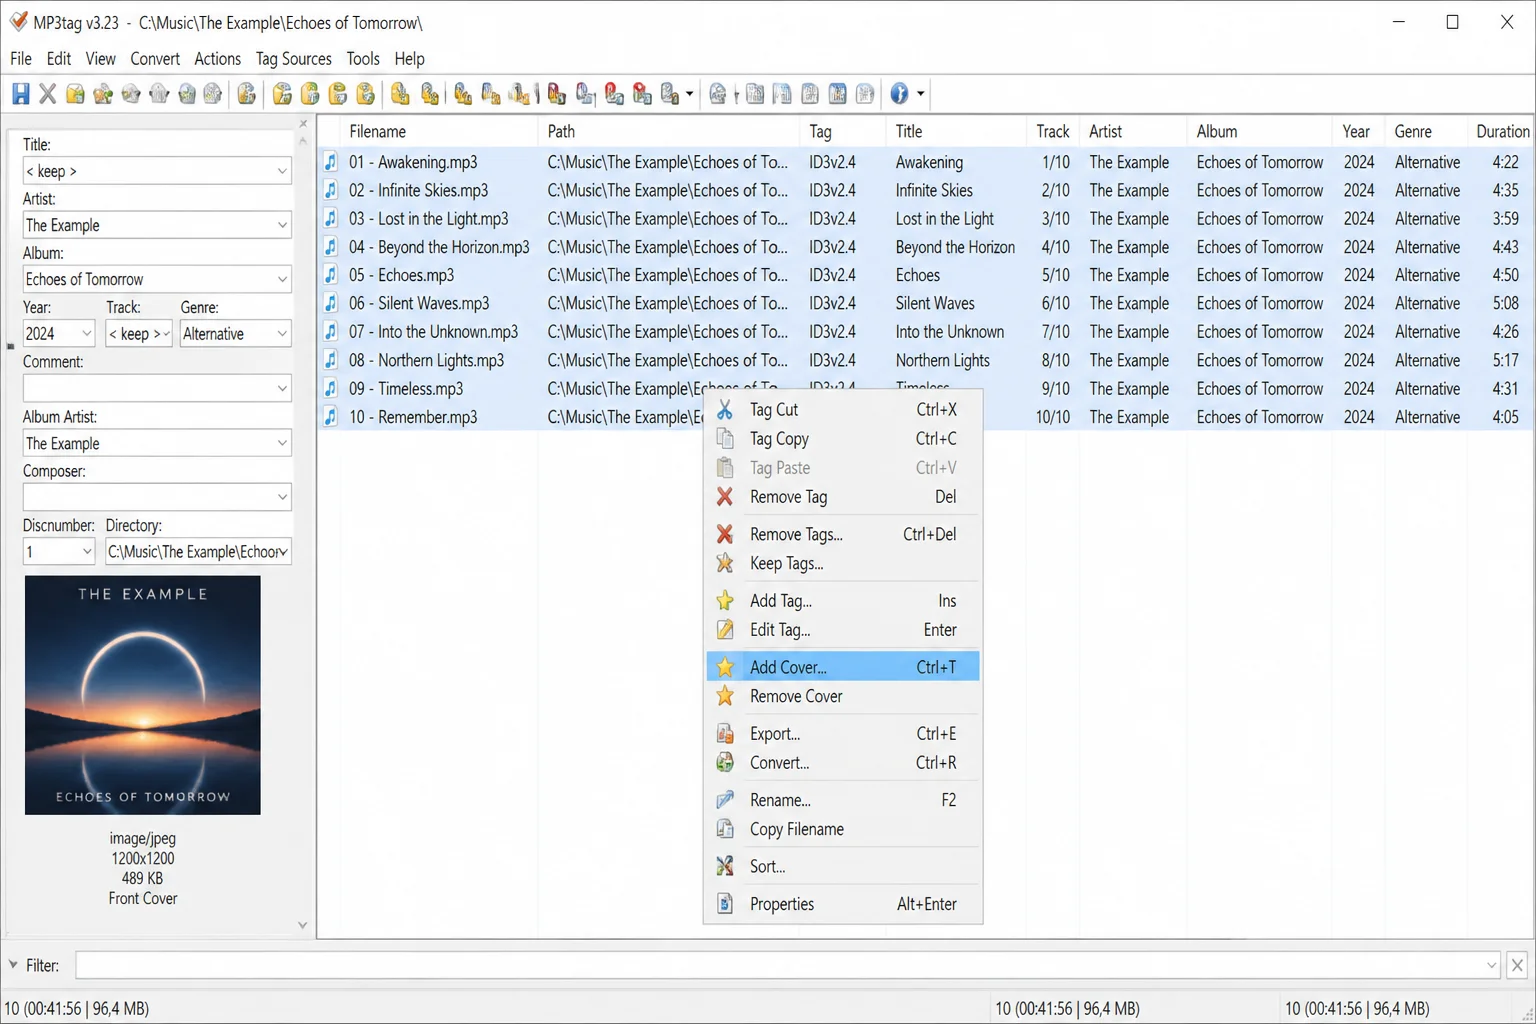Viewport: 1536px width, 1024px height.
Task: Expand the Composer field dropdown
Action: [x=282, y=497]
